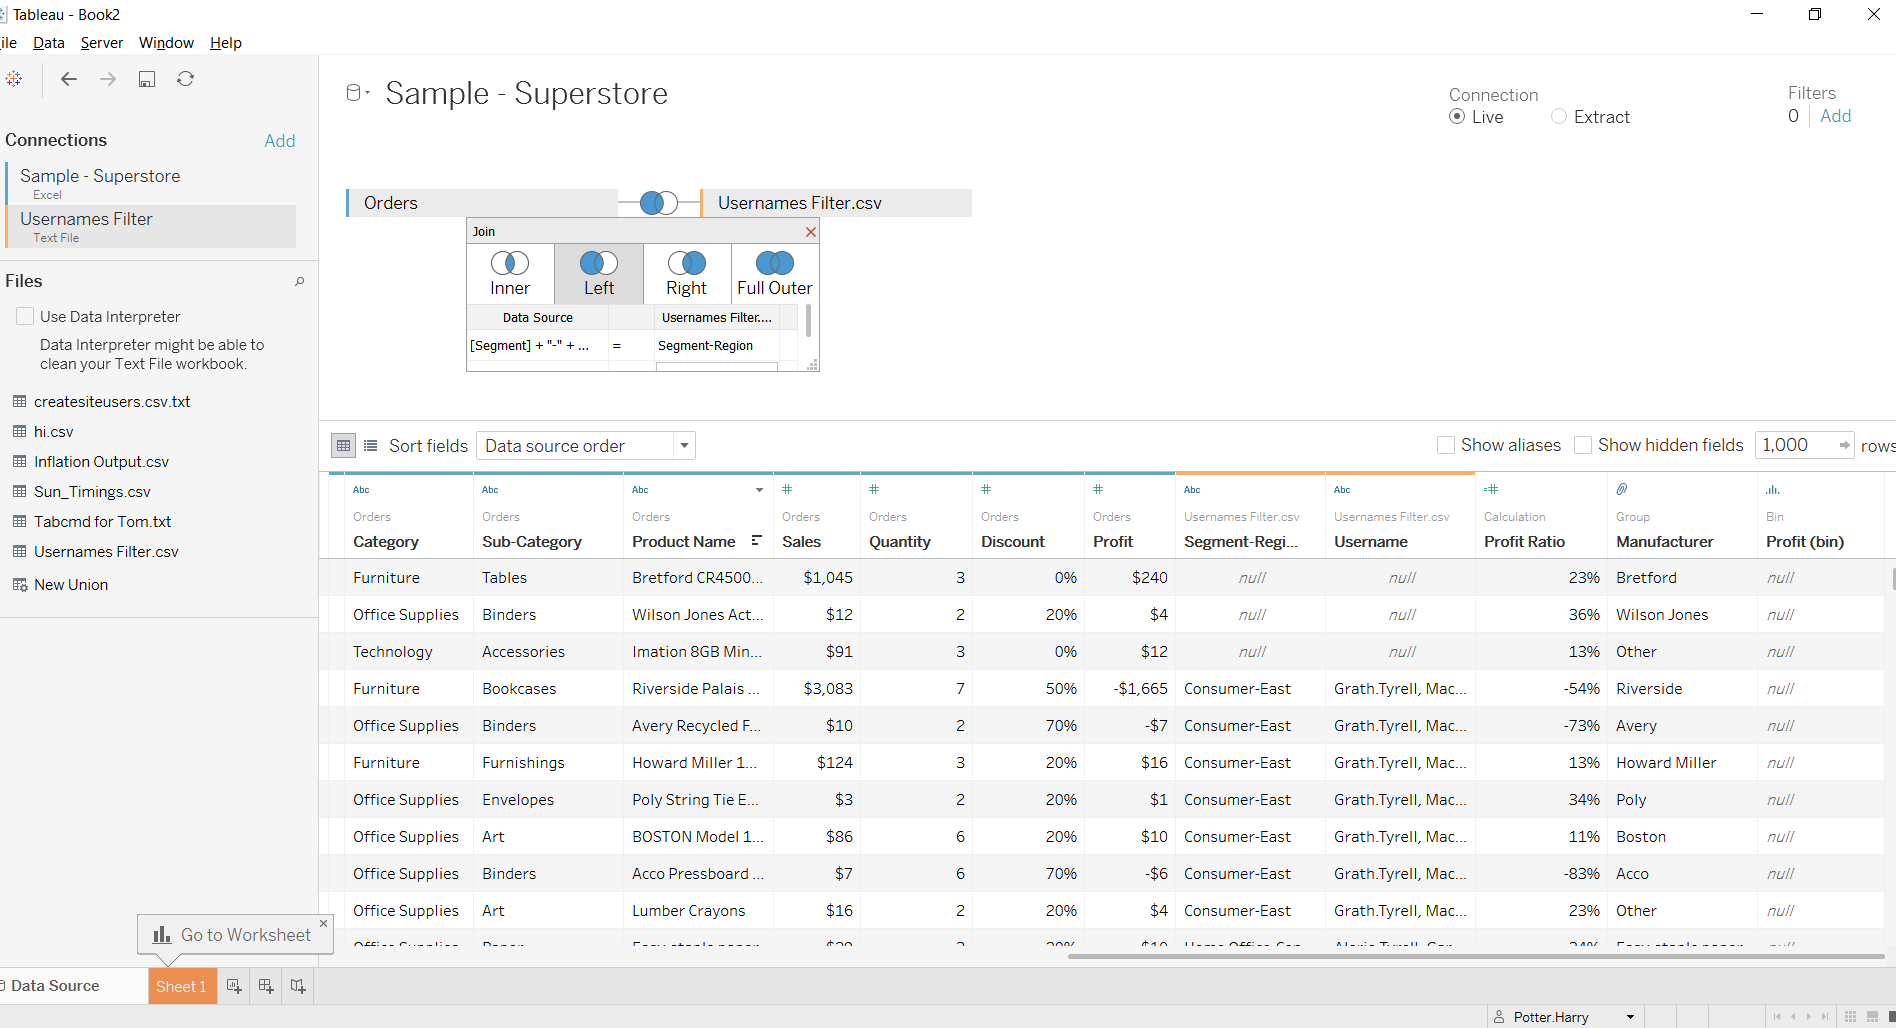Click Add under Filters
This screenshot has height=1028, width=1896.
point(1836,116)
